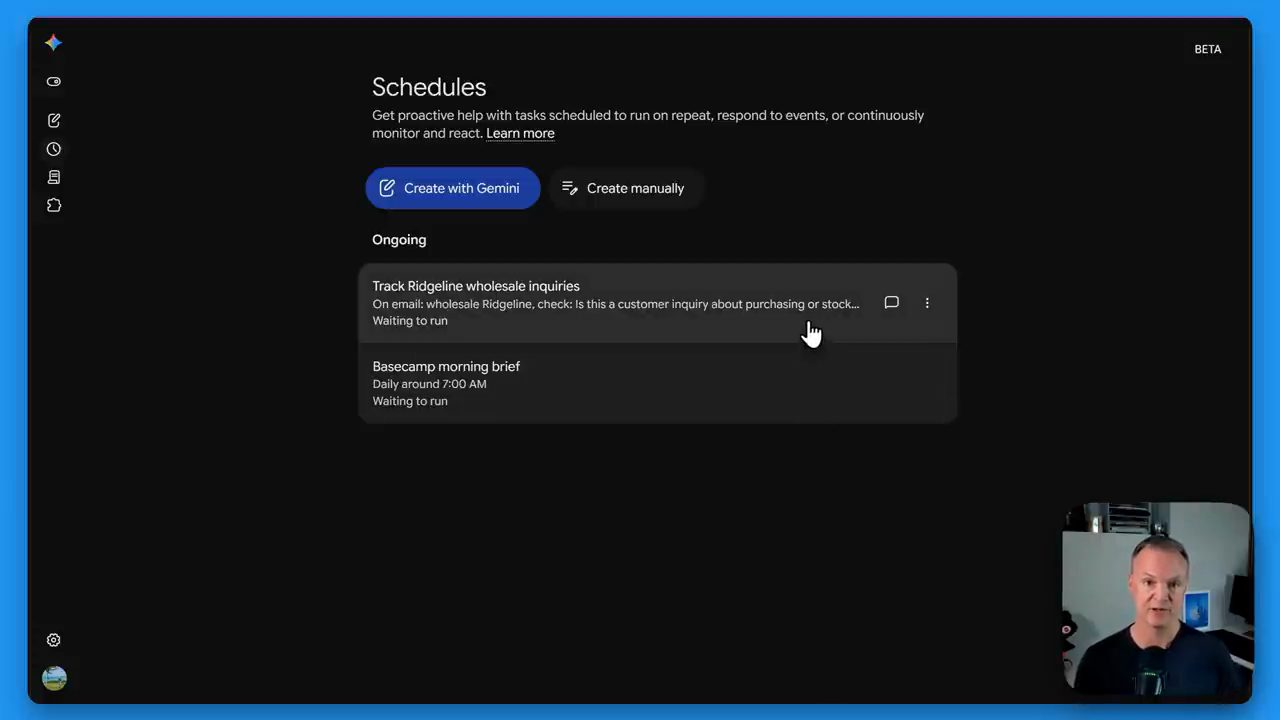Click the Schedules page heading
Image resolution: width=1280 pixels, height=720 pixels.
pyautogui.click(x=429, y=87)
